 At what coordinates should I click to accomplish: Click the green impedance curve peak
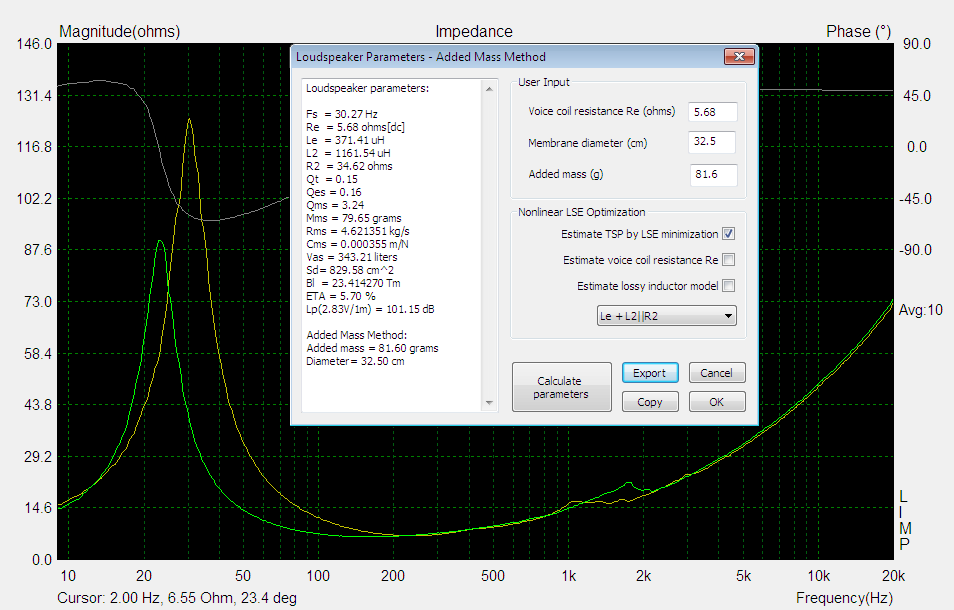pos(160,242)
